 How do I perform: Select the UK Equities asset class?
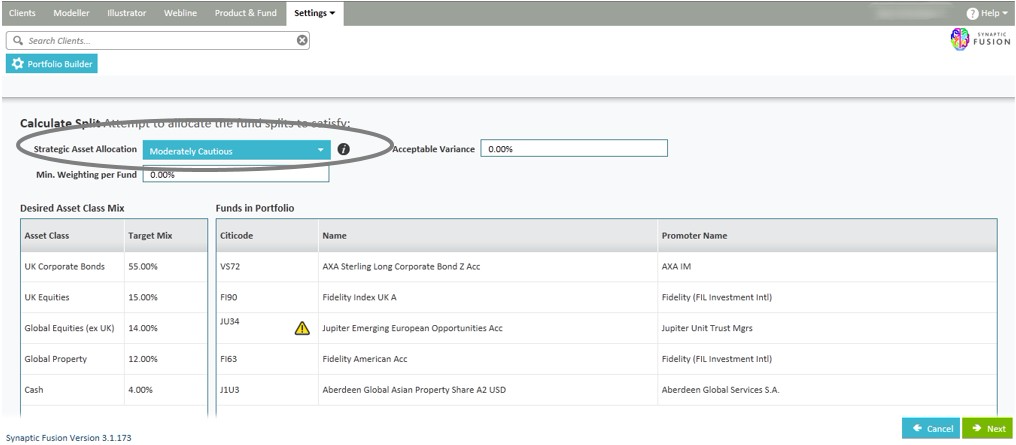(x=47, y=297)
